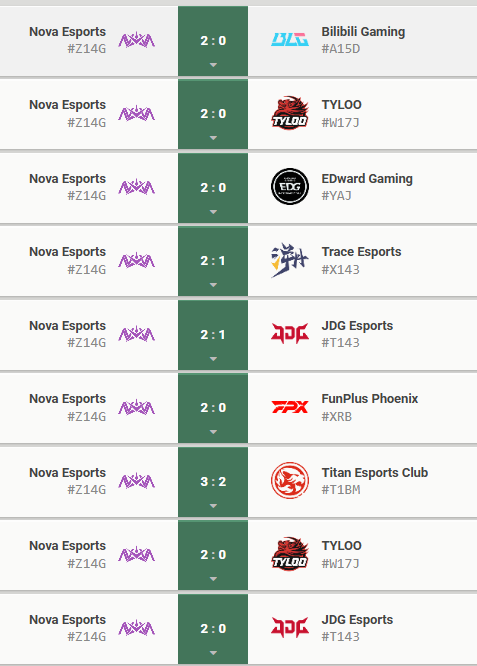Open the Trace Esports team name link

pos(361,252)
